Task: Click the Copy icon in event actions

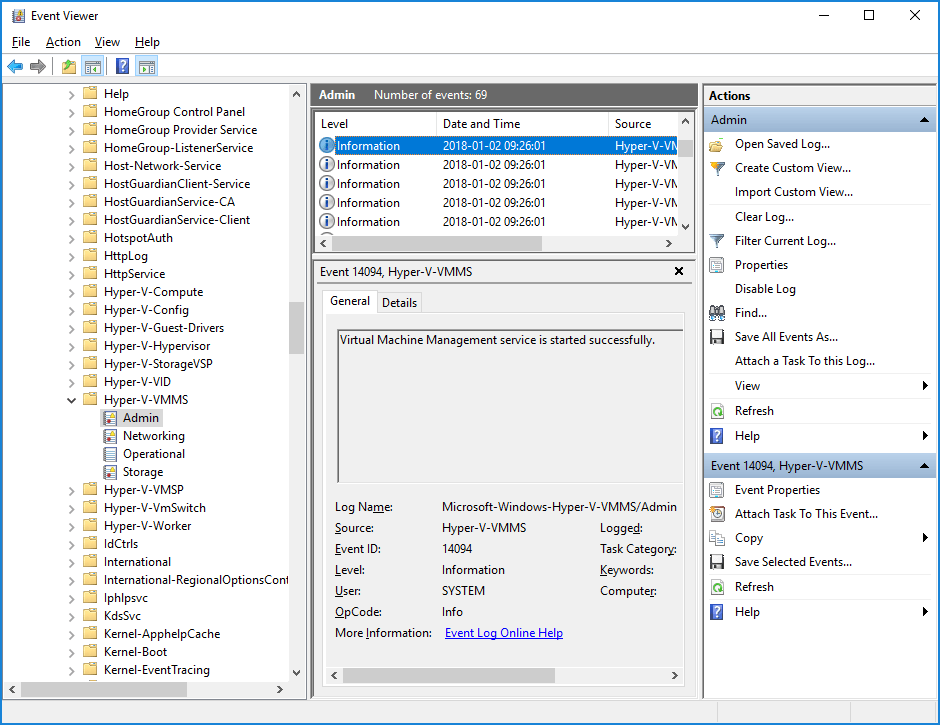Action: [x=716, y=538]
